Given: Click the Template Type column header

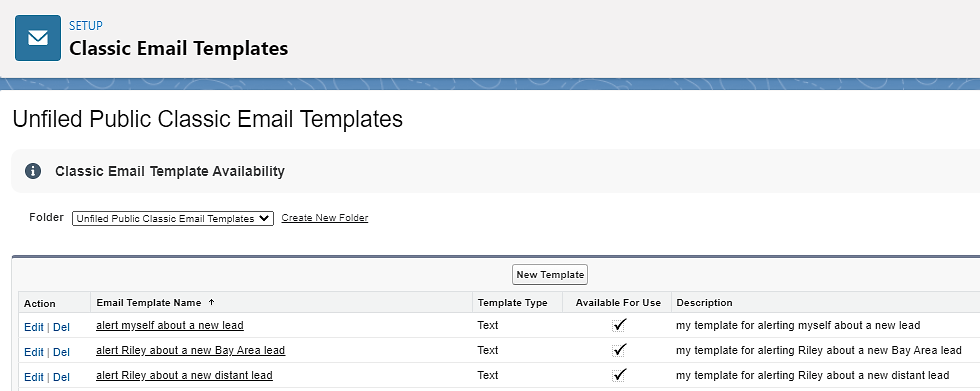Looking at the screenshot, I should click(512, 303).
